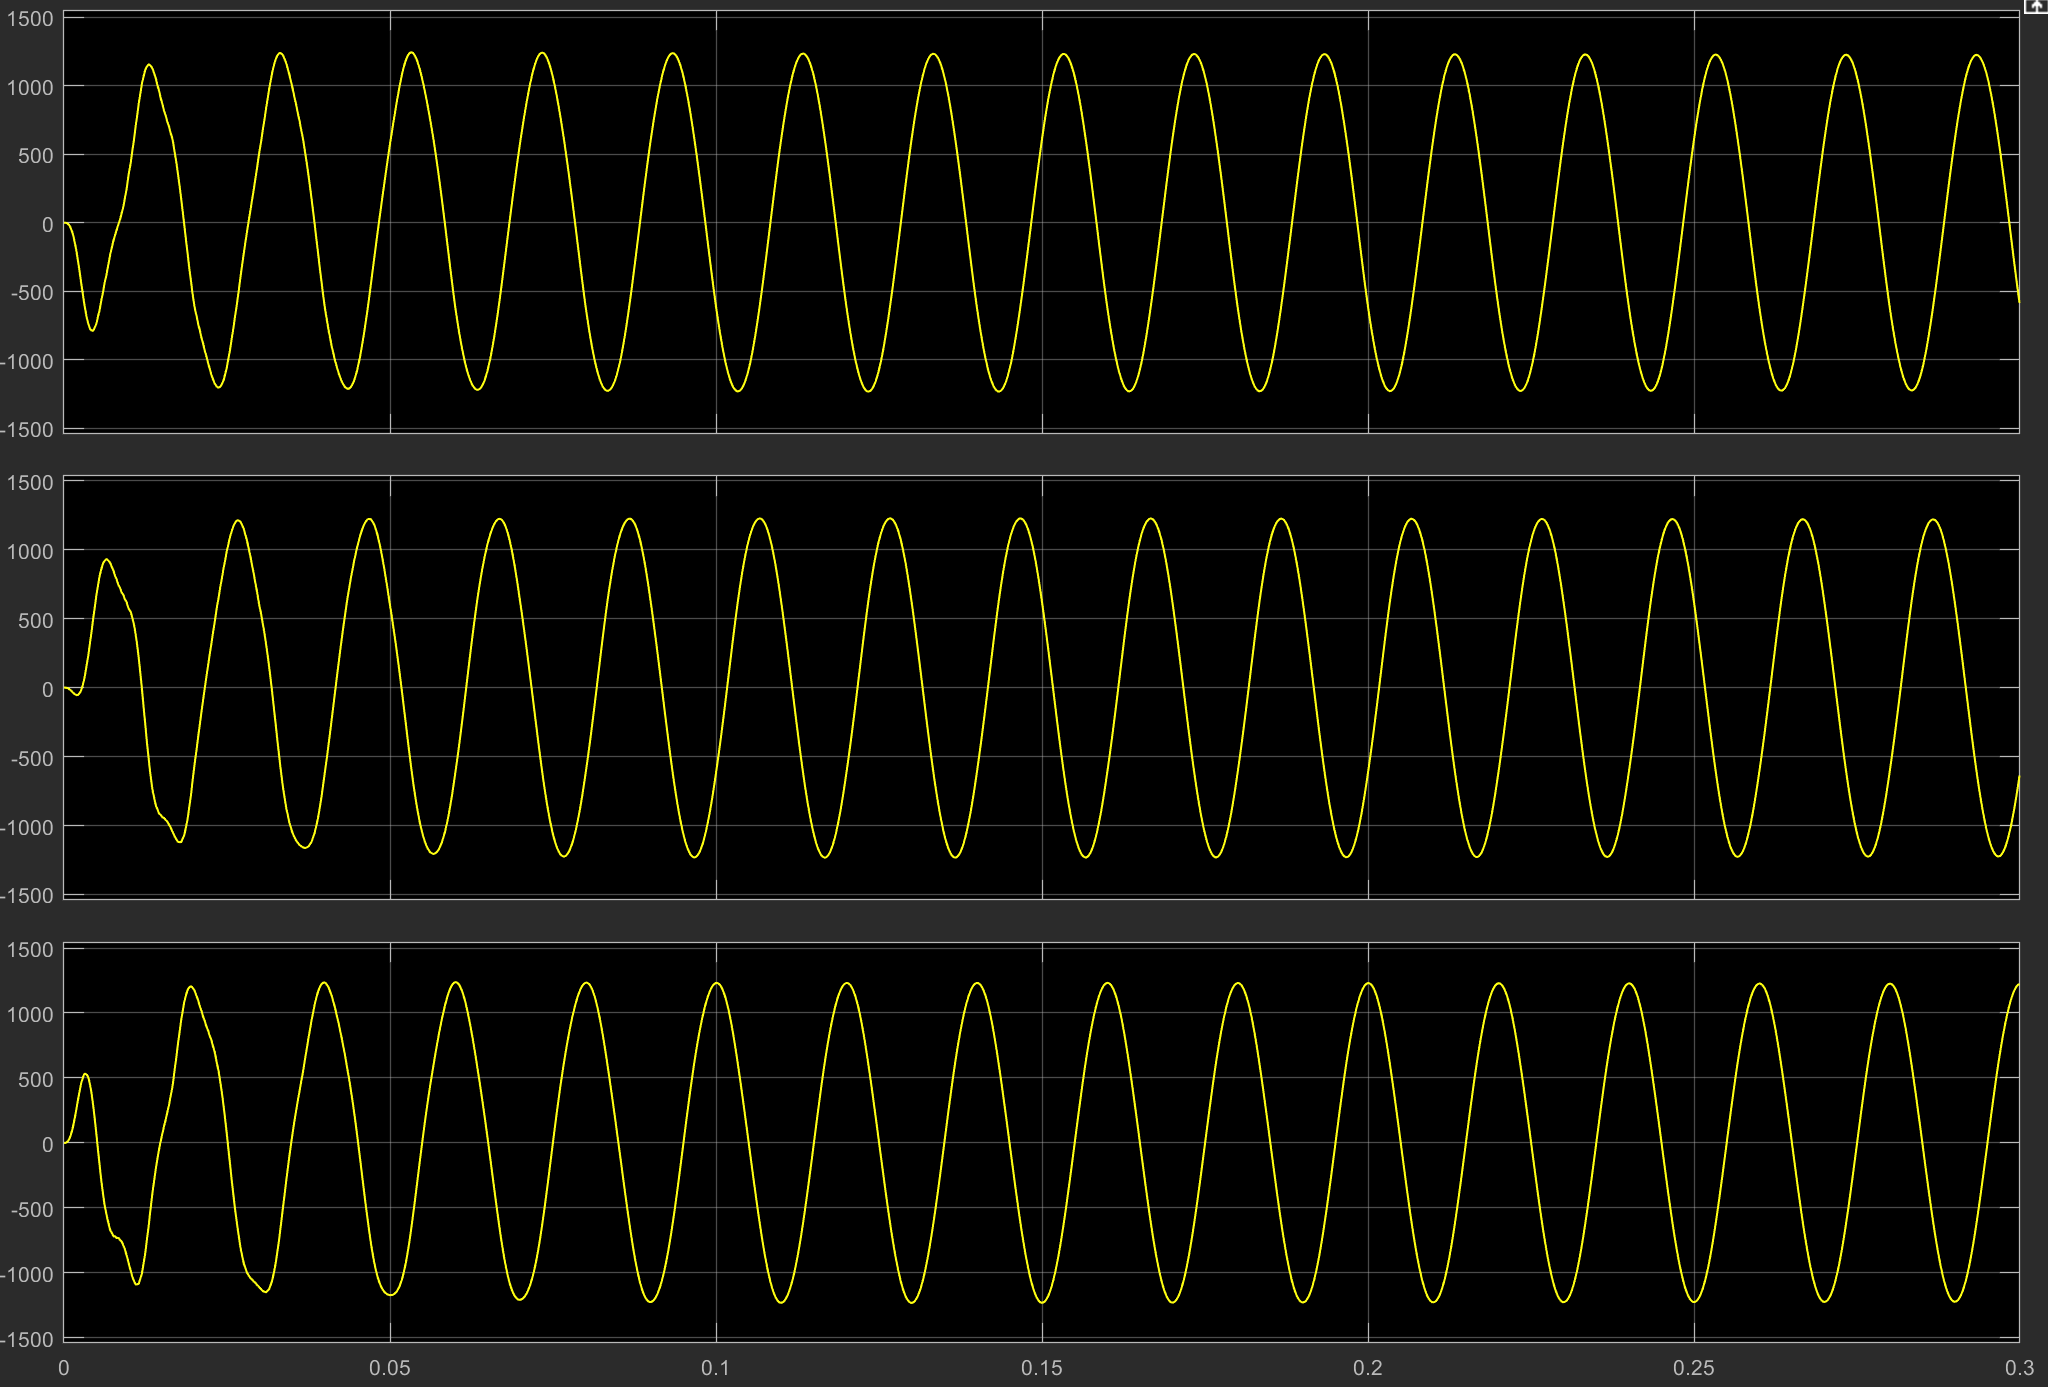Click the 0.1 time axis tick label

tap(715, 1368)
